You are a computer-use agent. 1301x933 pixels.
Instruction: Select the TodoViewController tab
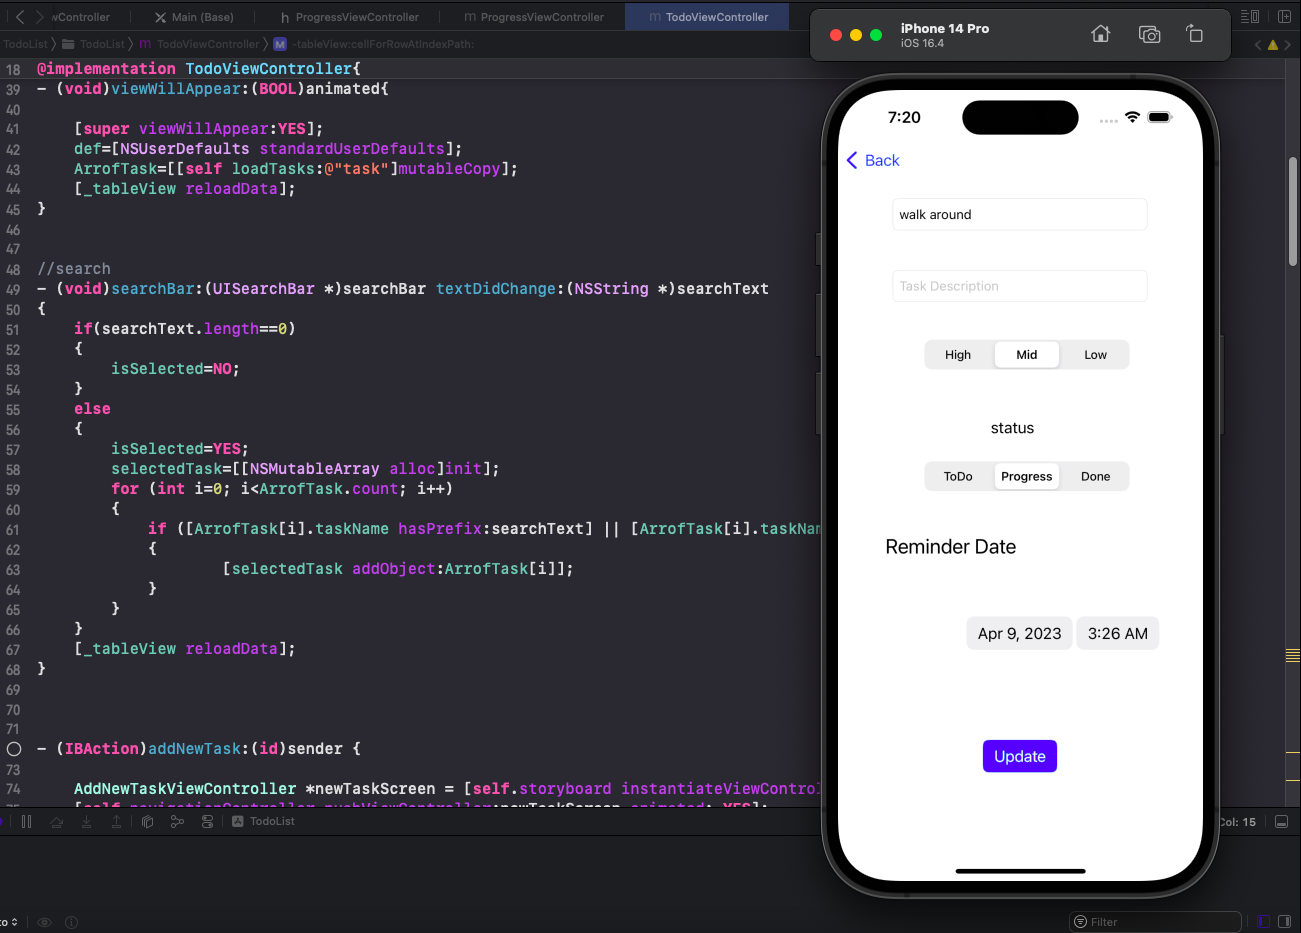[x=708, y=17]
